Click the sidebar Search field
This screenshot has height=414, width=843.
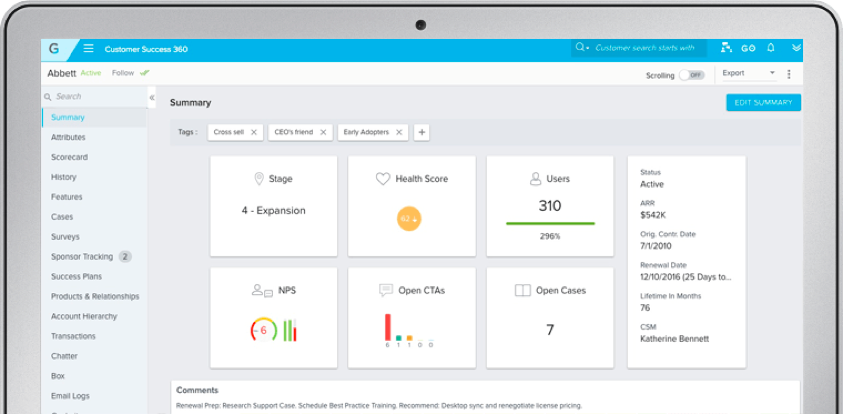[x=94, y=97]
